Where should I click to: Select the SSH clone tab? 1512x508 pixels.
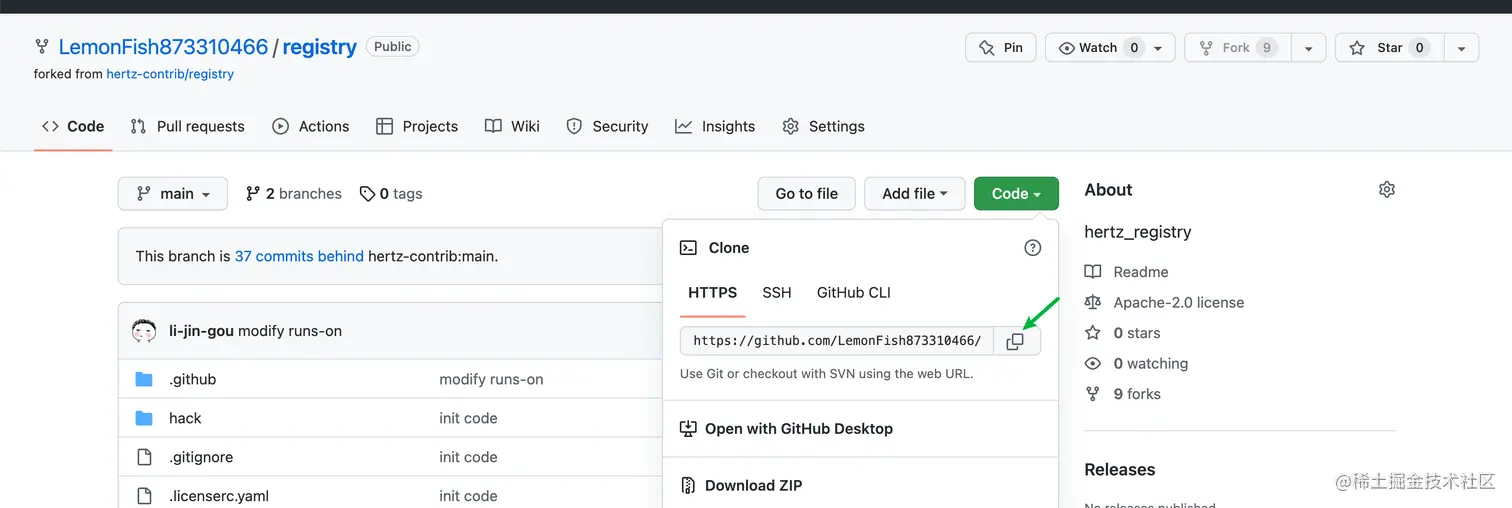777,293
